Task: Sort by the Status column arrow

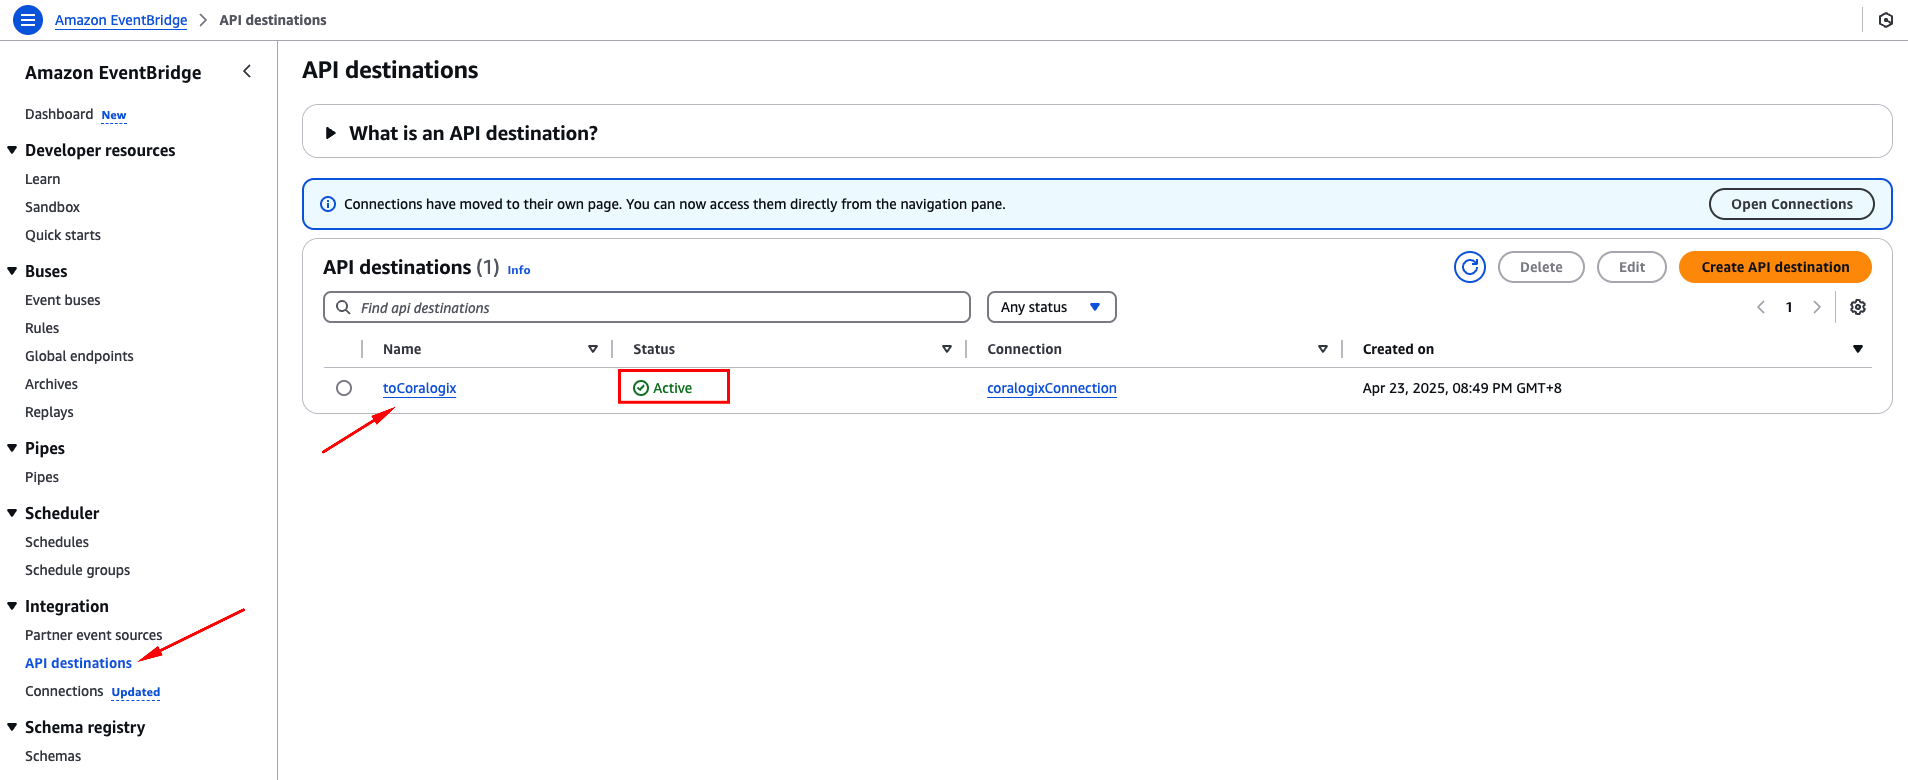Action: point(947,349)
